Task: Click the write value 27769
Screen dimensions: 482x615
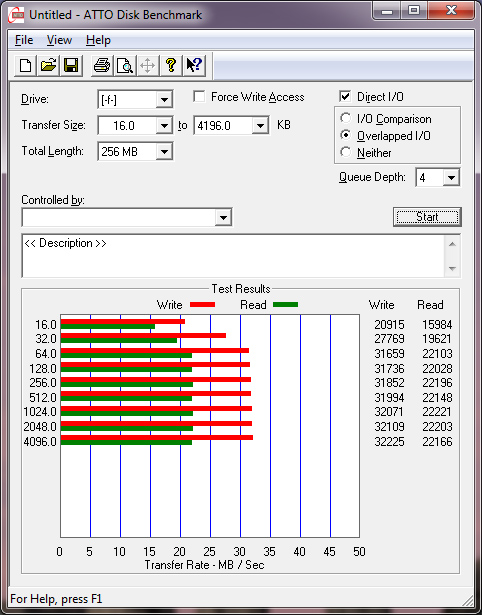Action: [389, 339]
